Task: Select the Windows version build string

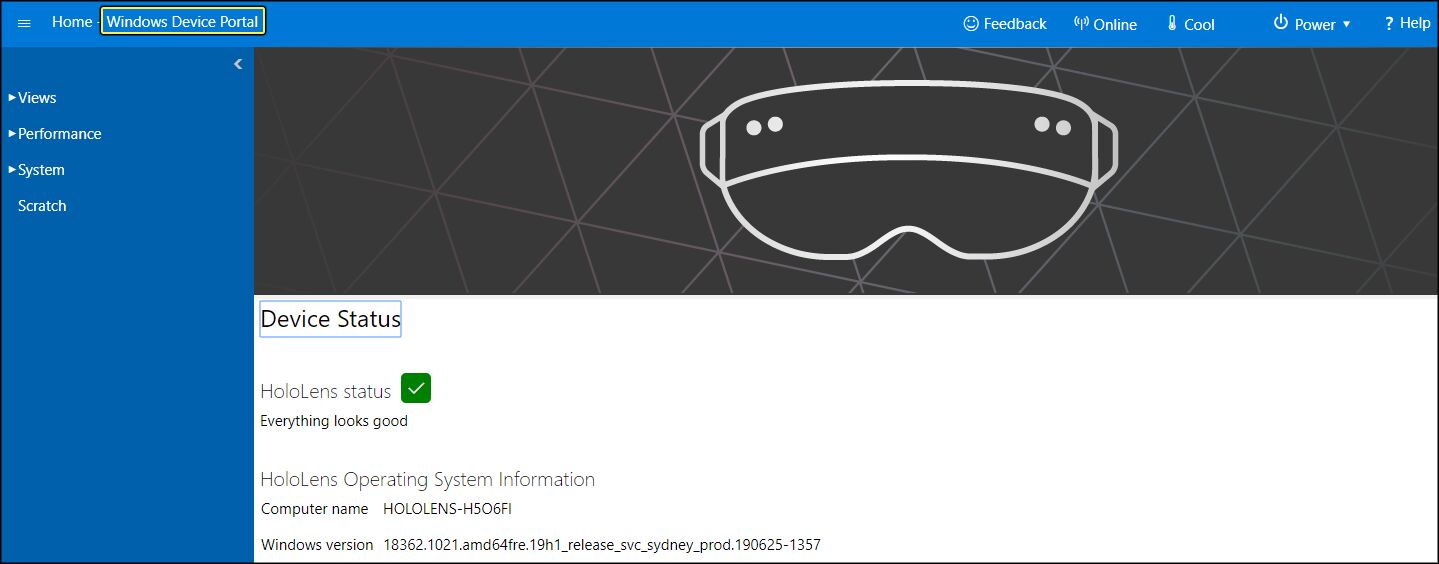Action: [602, 545]
